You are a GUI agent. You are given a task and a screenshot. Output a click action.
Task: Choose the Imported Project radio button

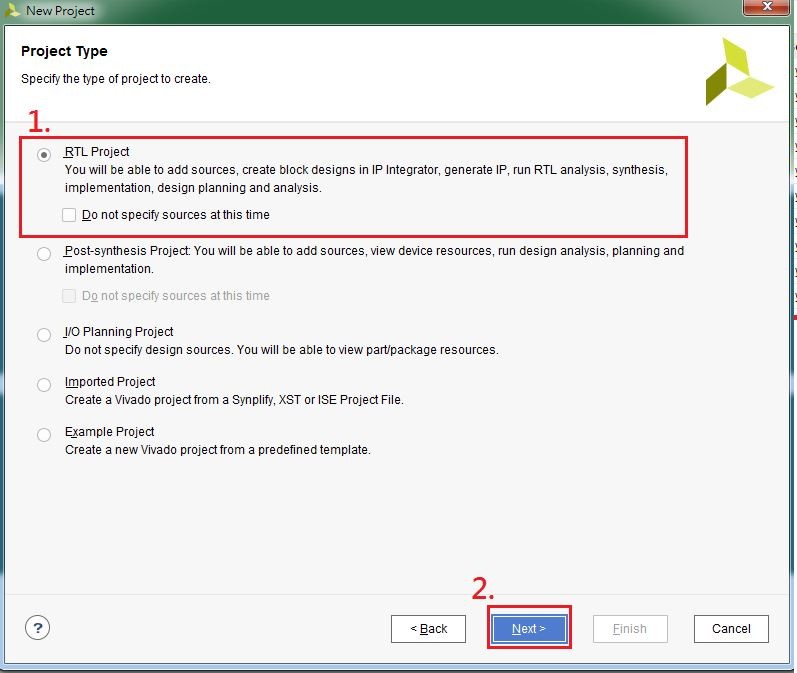(x=44, y=385)
